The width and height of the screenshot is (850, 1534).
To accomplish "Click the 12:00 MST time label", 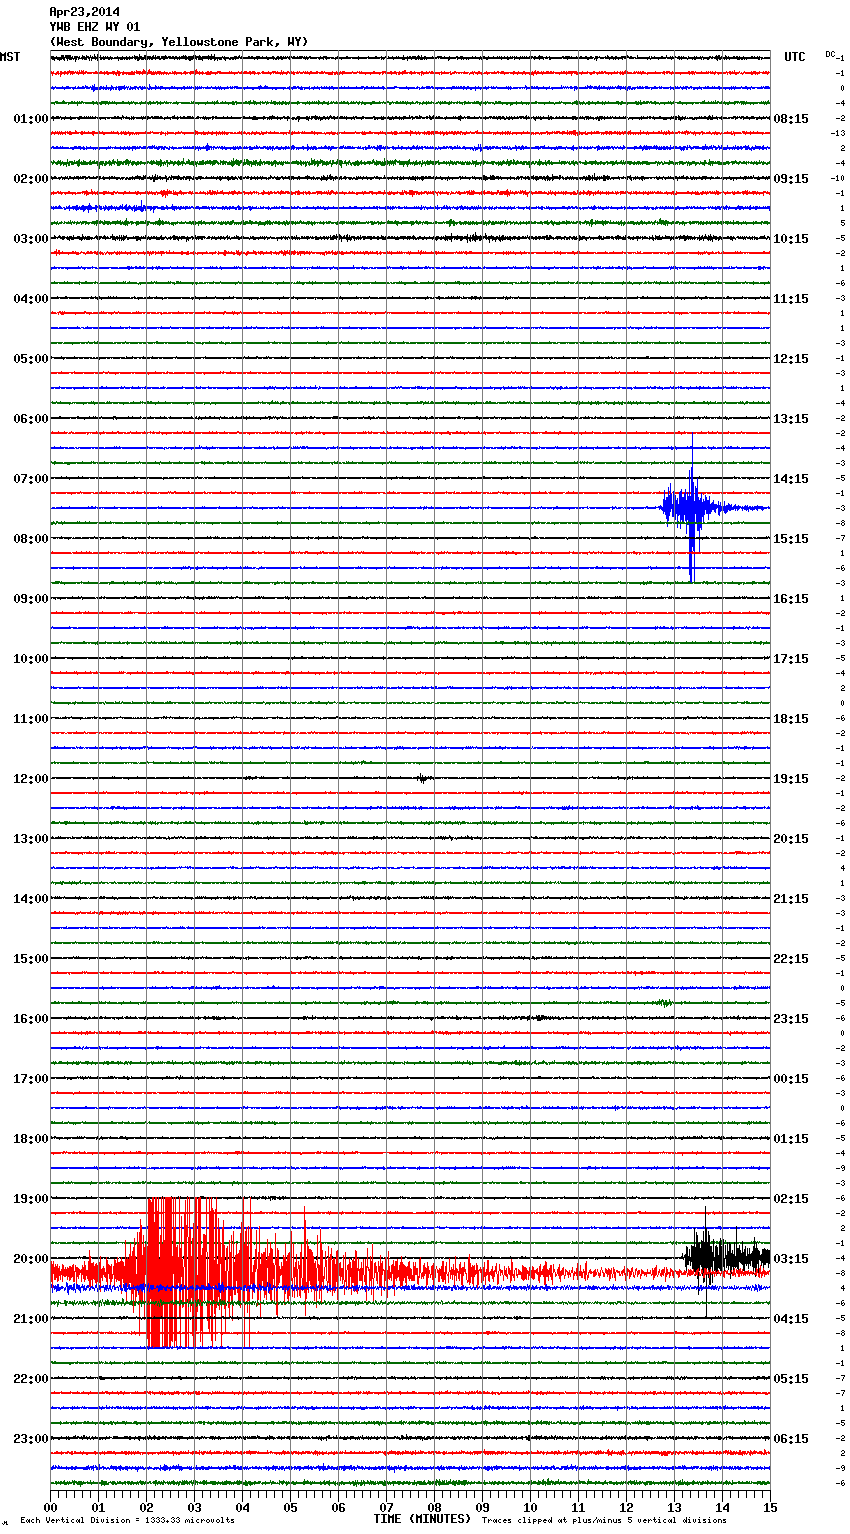I will click(x=30, y=779).
